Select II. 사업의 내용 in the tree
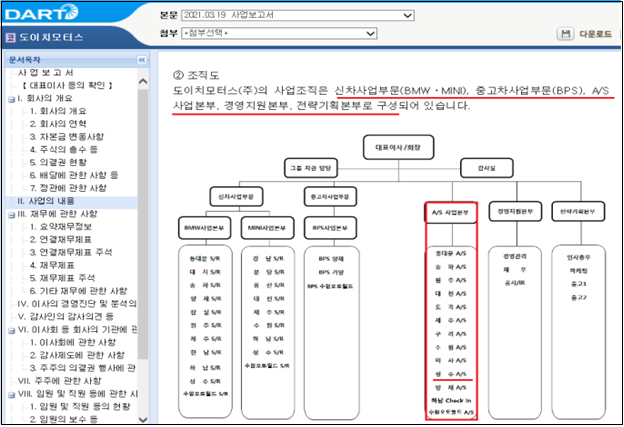 [46, 201]
